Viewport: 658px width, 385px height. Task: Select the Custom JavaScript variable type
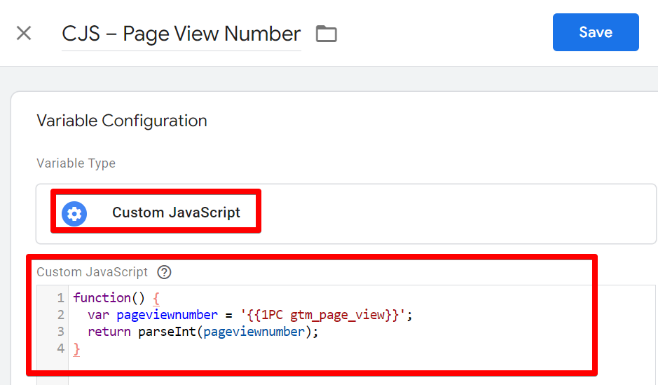156,211
